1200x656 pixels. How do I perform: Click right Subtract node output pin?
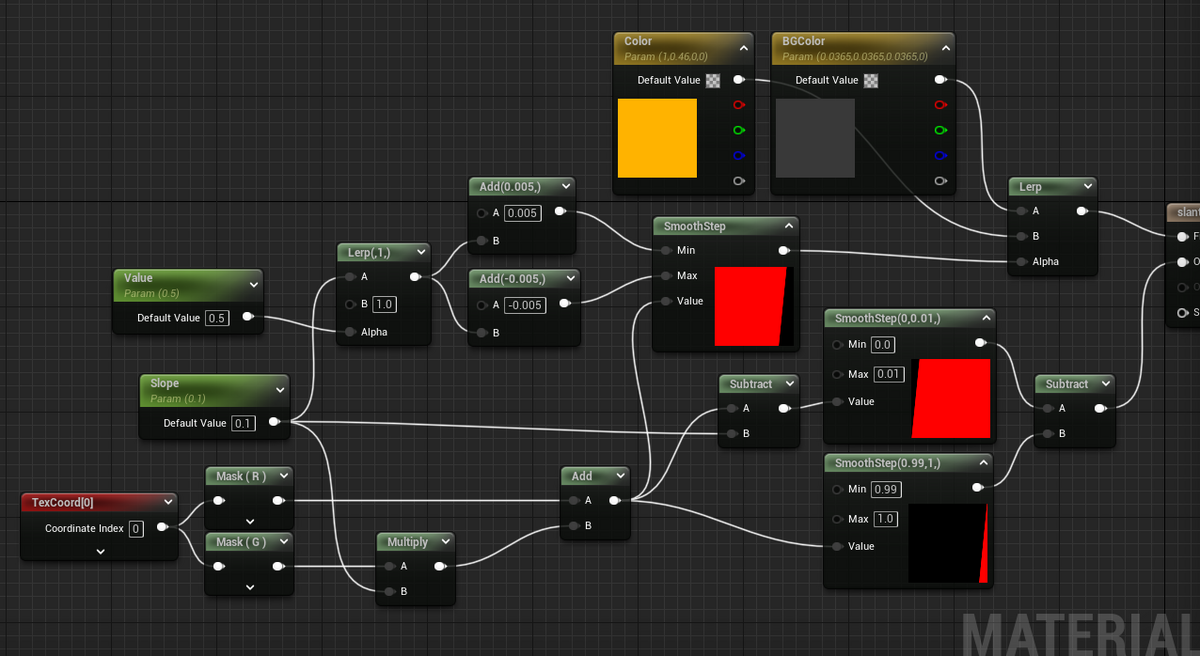[1100, 408]
